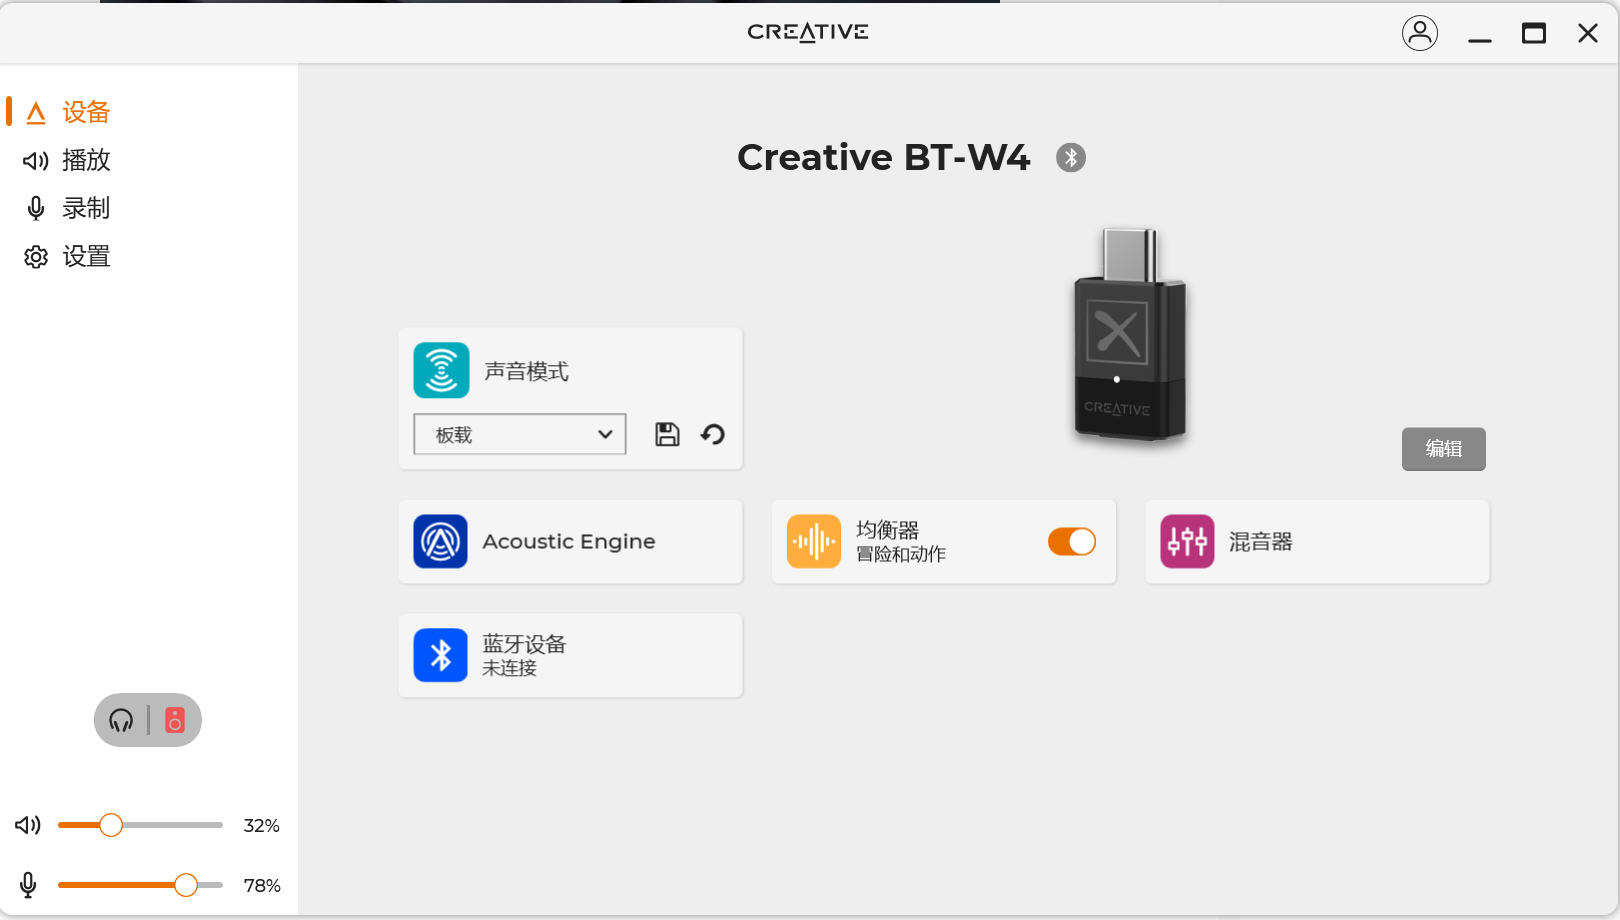Open the Acoustic Engine tile icon
Viewport: 1620px width, 920px height.
(x=440, y=541)
